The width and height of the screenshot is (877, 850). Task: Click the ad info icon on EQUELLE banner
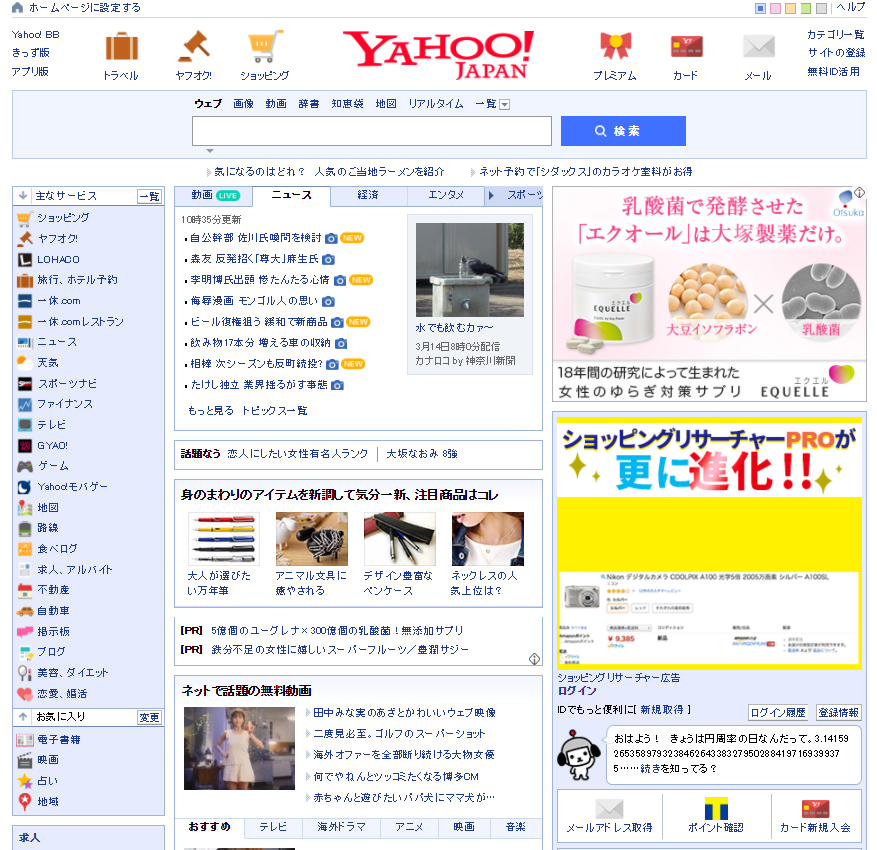[x=859, y=192]
